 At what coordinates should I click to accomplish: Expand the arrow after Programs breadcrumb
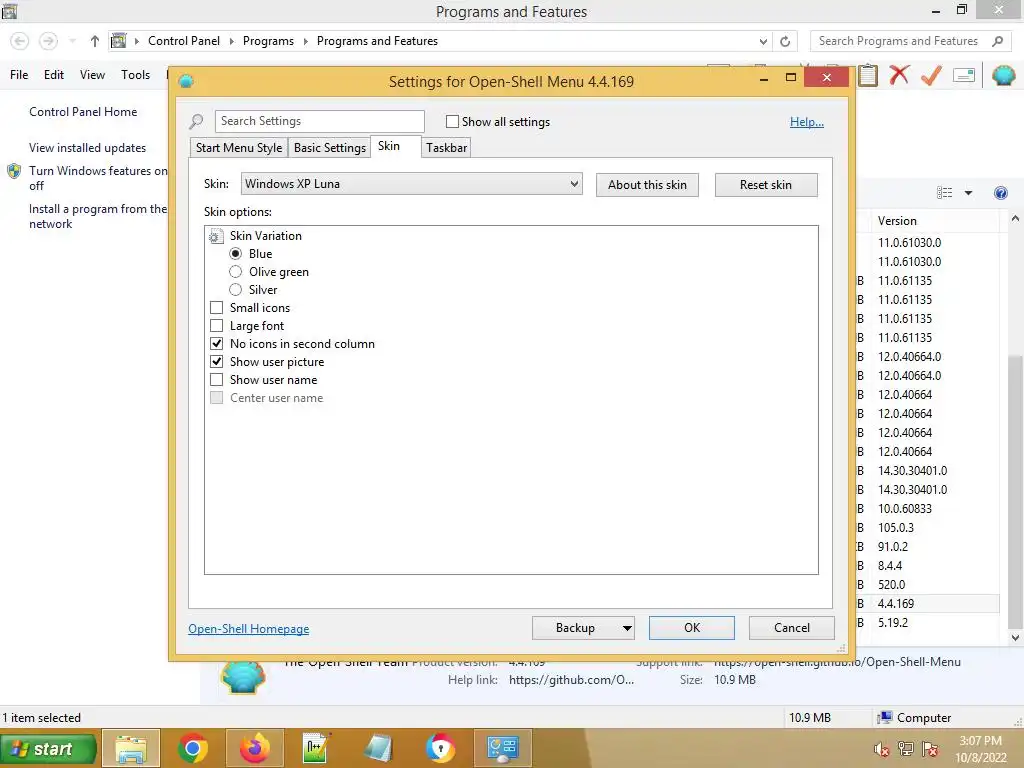click(x=305, y=41)
